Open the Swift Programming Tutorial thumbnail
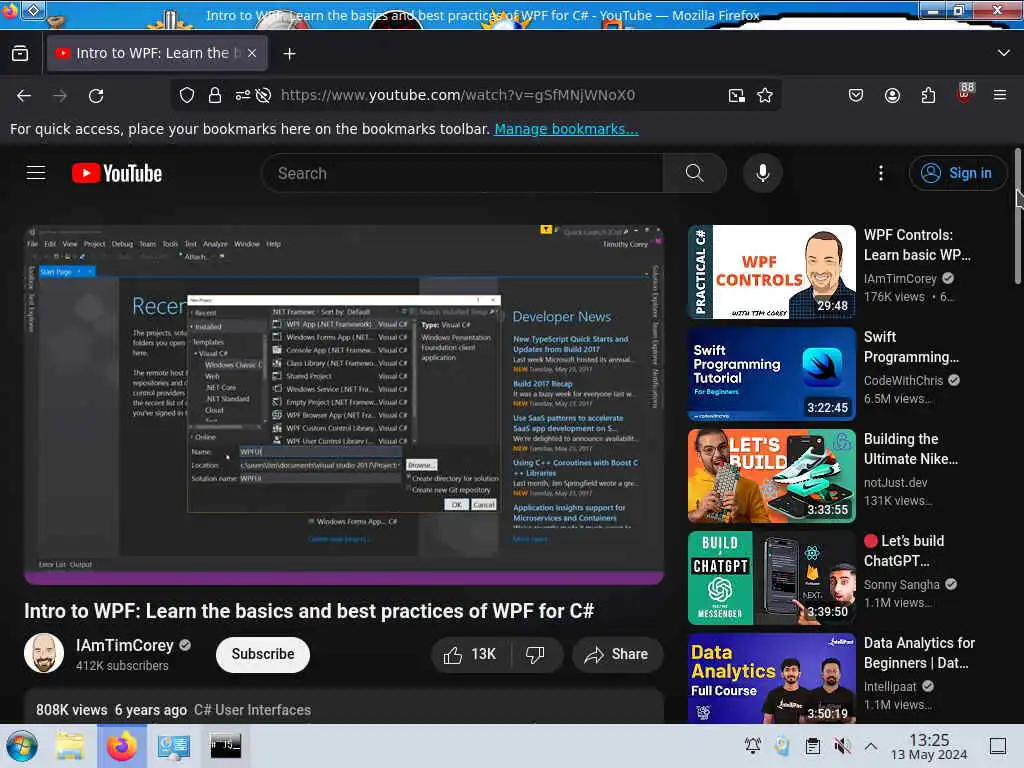 (772, 374)
